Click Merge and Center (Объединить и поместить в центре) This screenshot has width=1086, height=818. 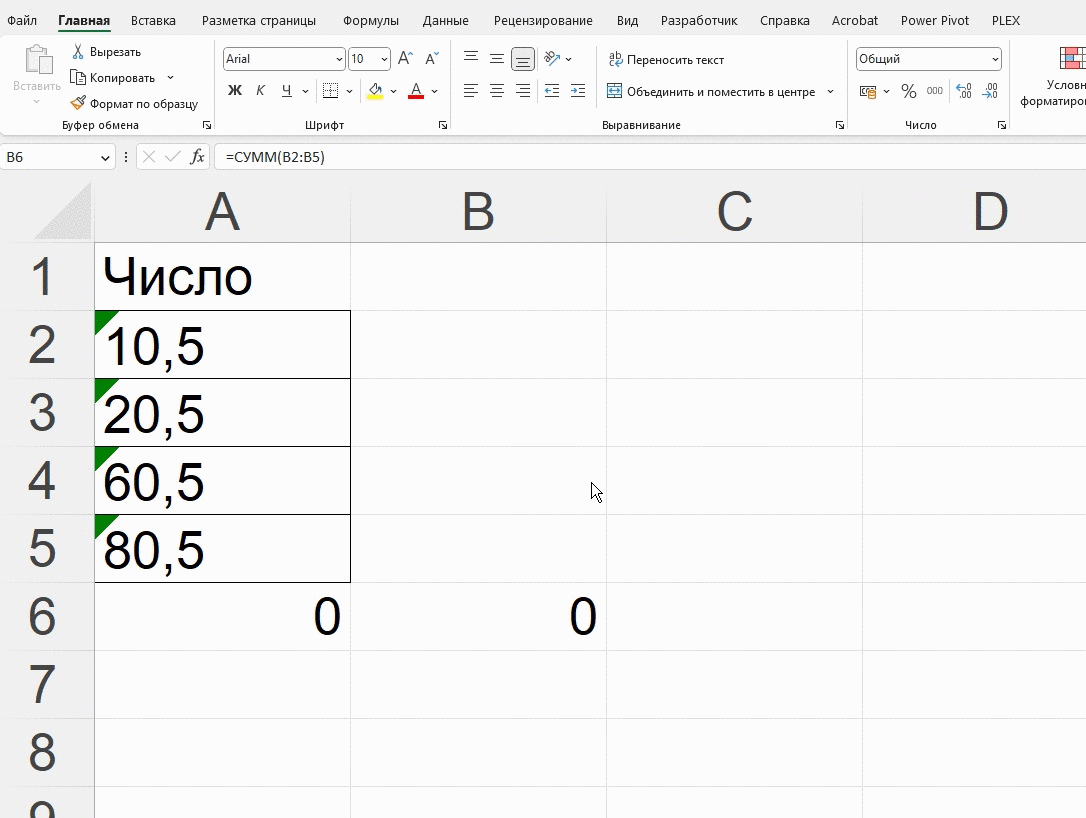pos(711,91)
